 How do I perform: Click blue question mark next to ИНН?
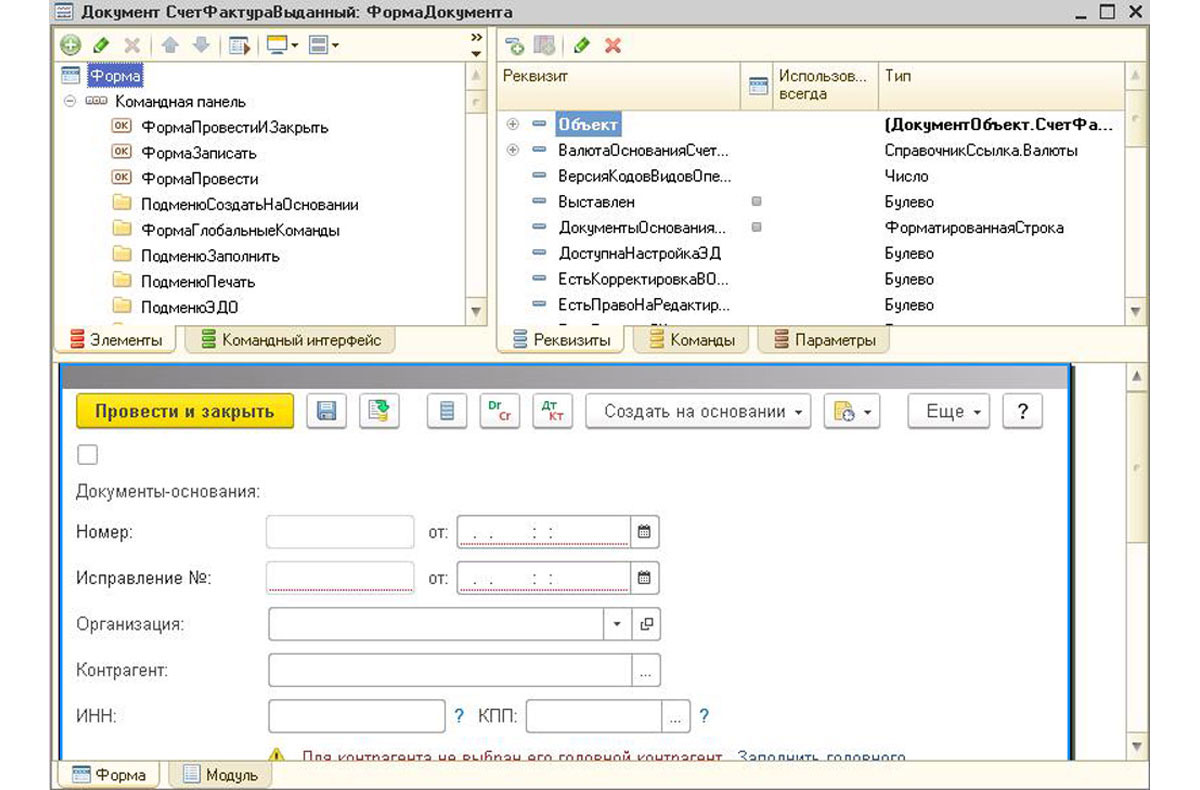pos(459,716)
